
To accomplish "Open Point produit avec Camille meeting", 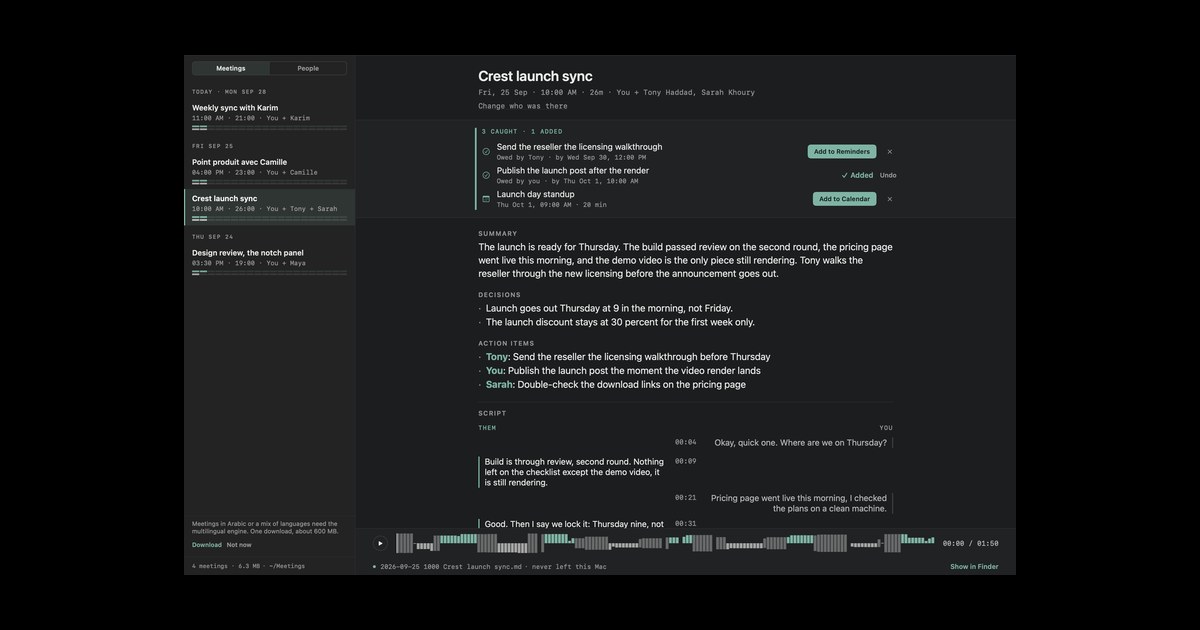I will point(269,170).
